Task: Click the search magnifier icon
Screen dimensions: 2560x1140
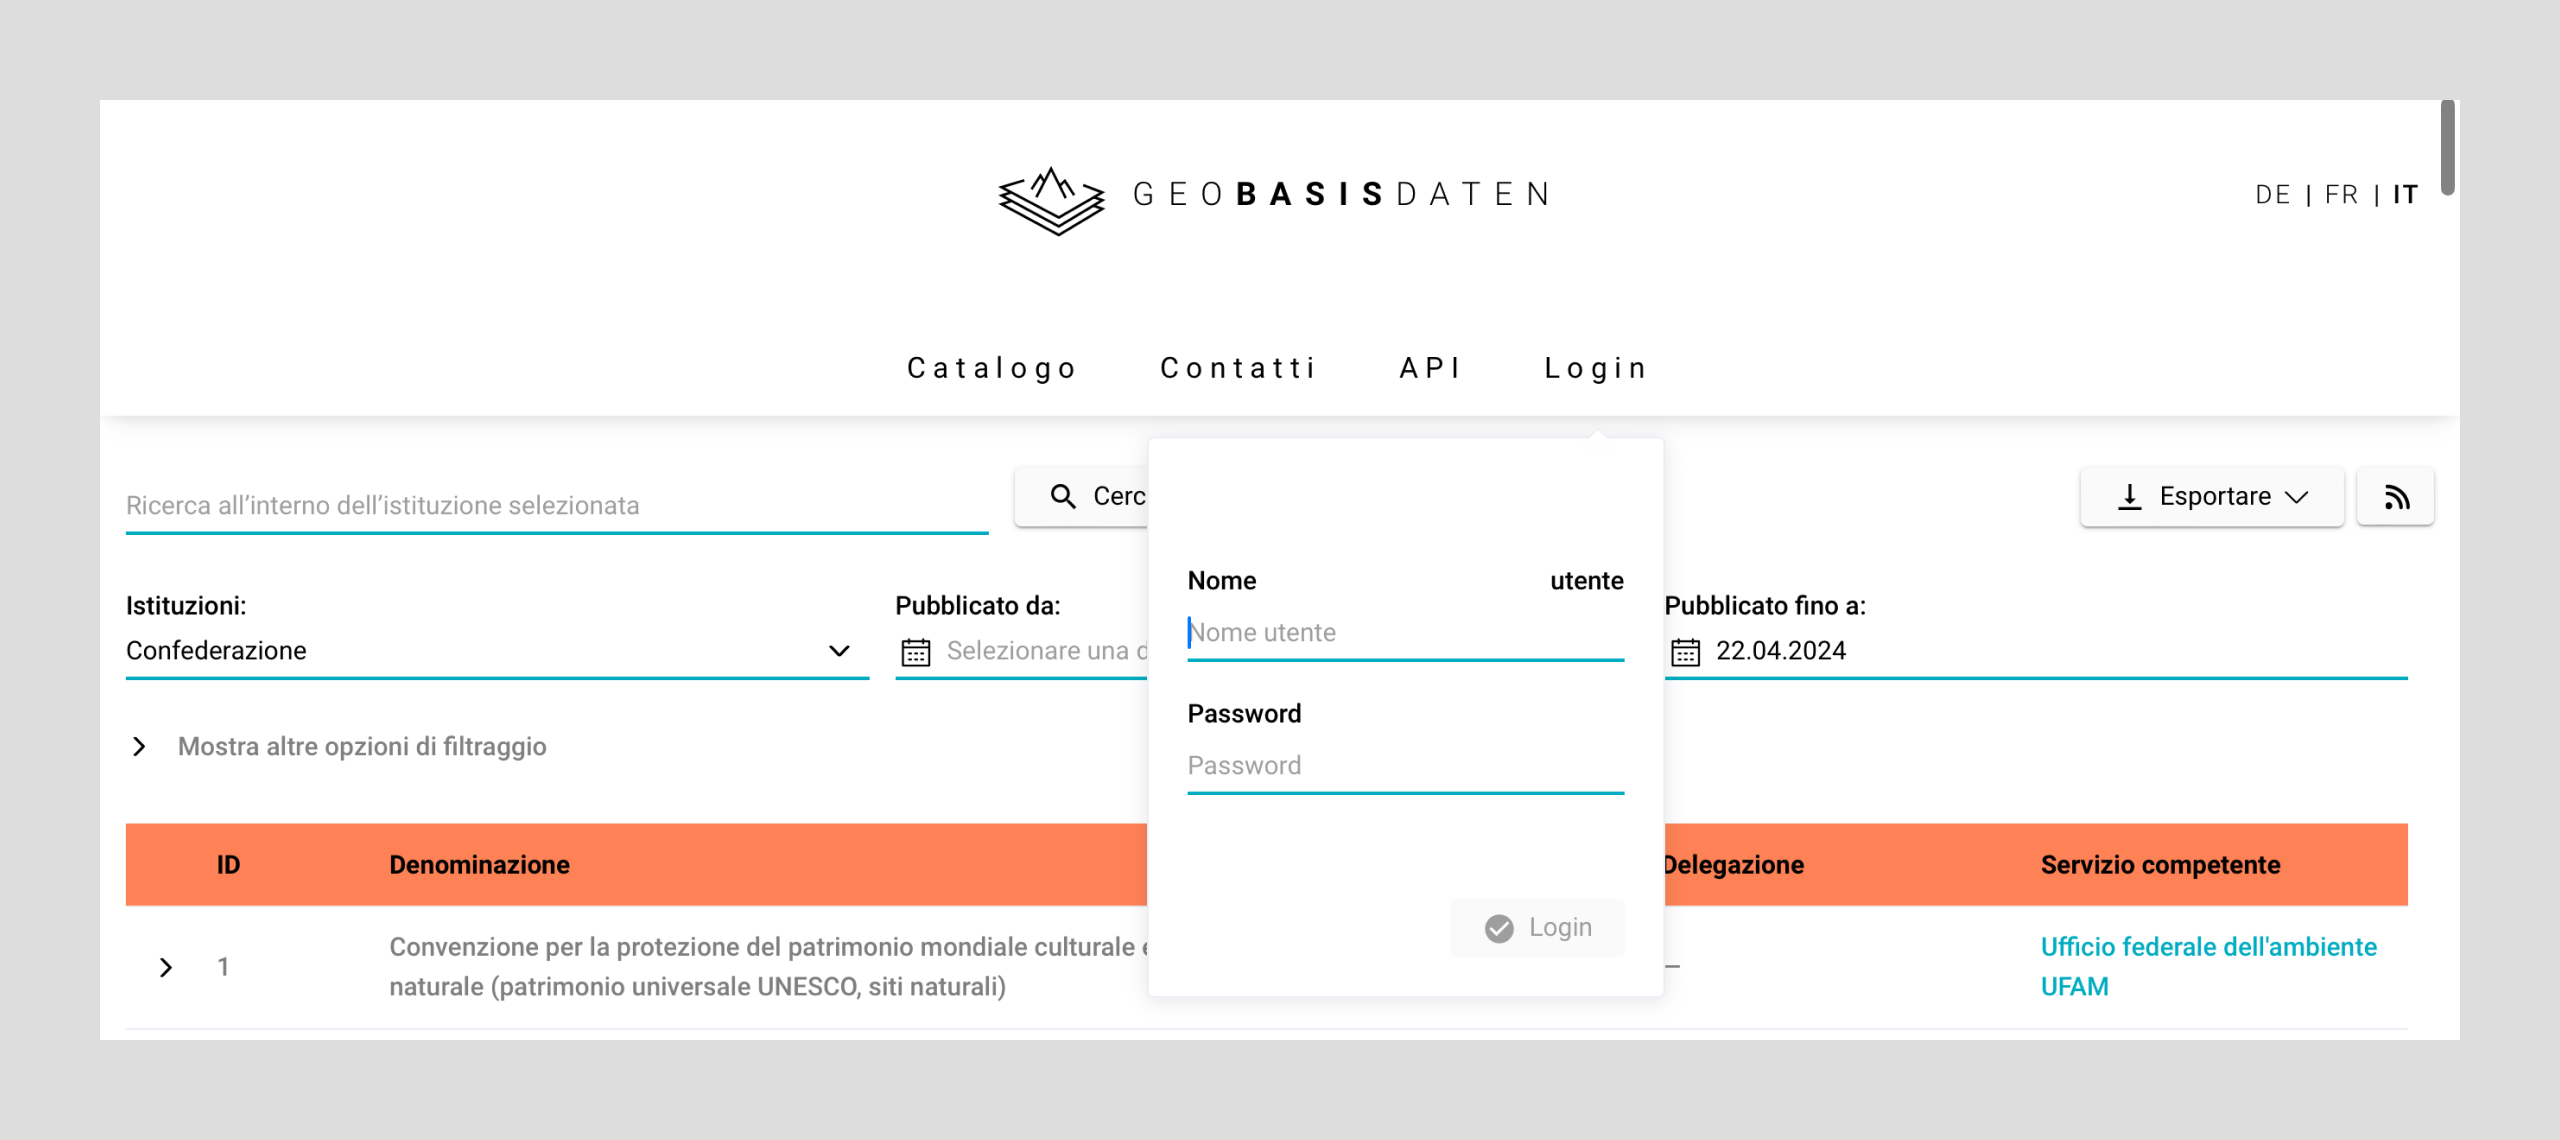Action: (1063, 497)
